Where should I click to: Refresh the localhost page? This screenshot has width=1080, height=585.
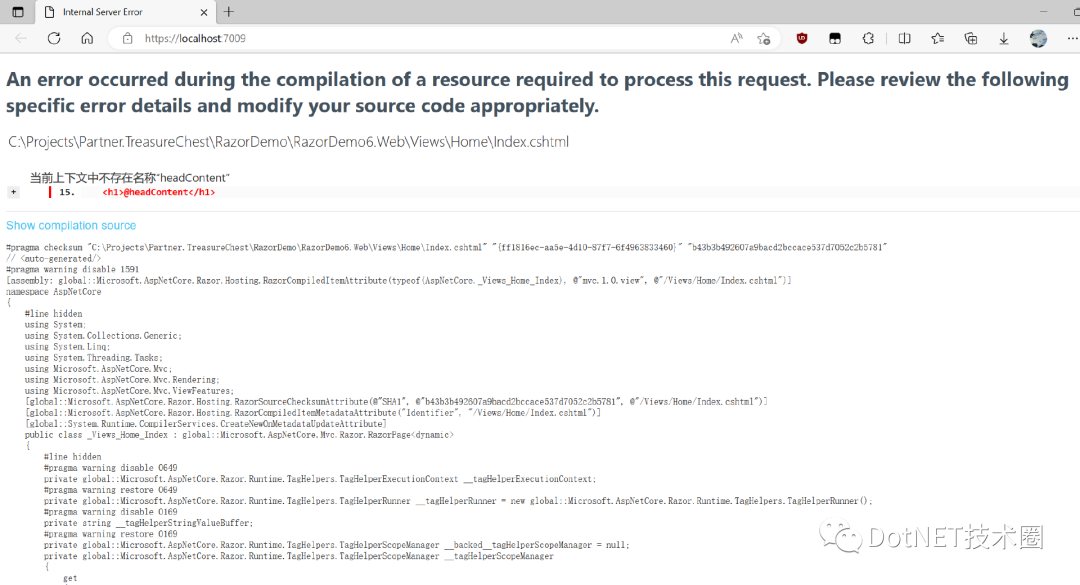(x=54, y=39)
